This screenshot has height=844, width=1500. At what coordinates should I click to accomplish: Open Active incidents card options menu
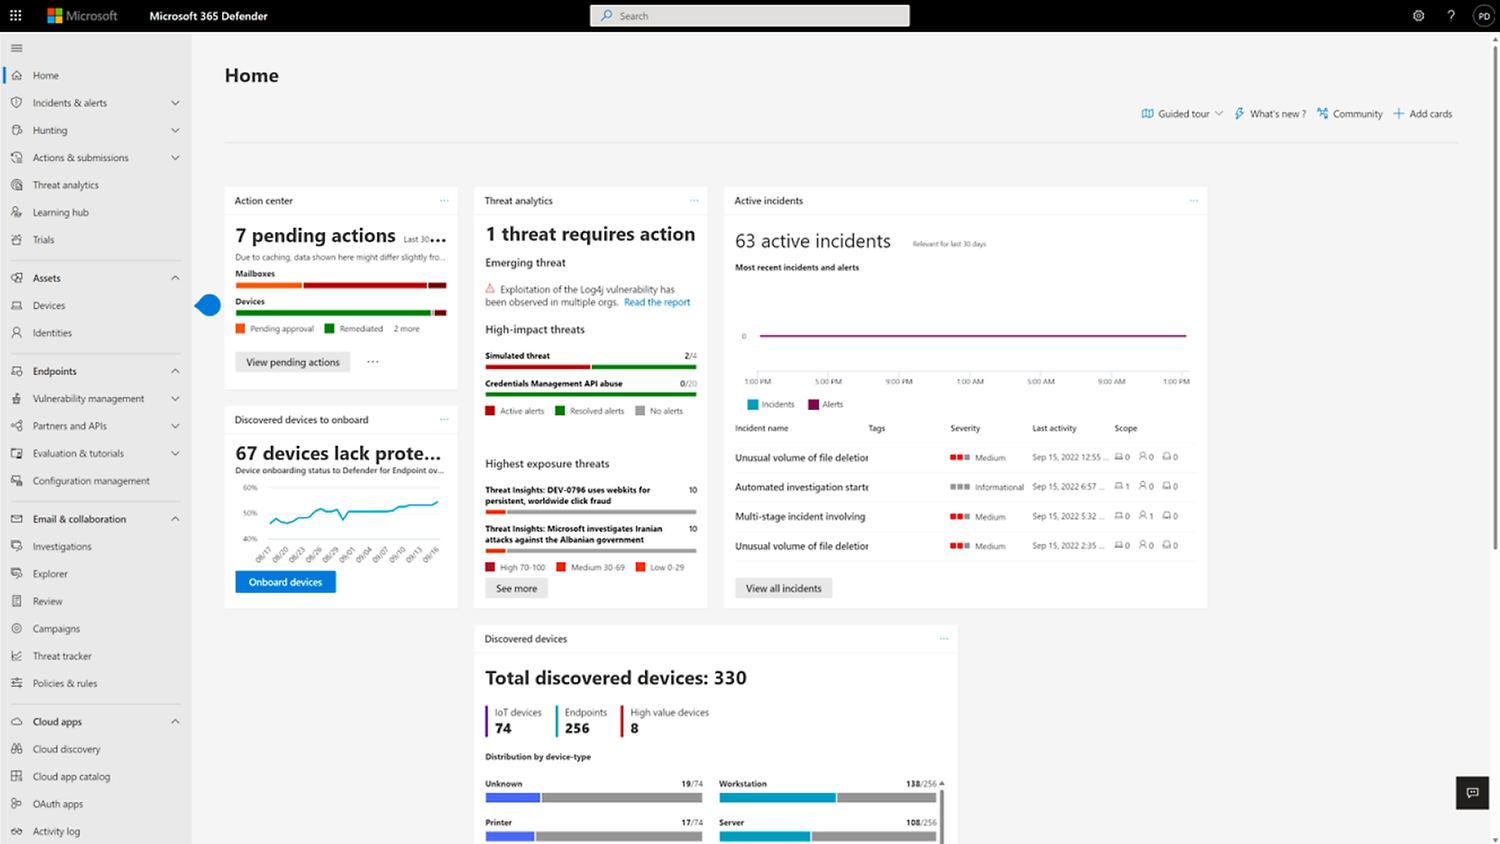point(1194,201)
